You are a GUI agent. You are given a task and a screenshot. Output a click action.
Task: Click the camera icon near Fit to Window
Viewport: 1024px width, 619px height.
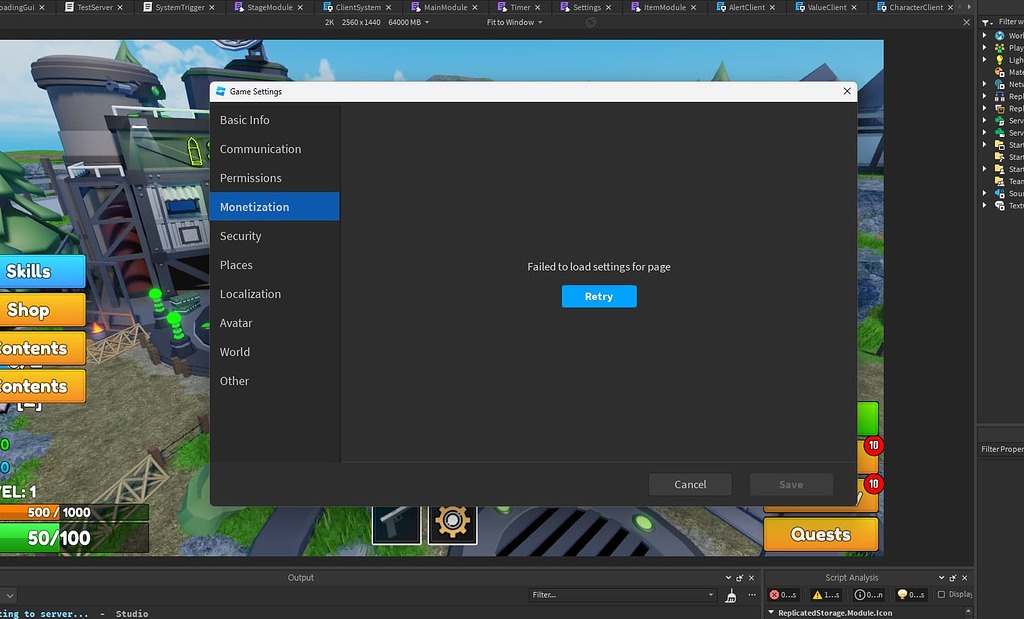pyautogui.click(x=590, y=22)
